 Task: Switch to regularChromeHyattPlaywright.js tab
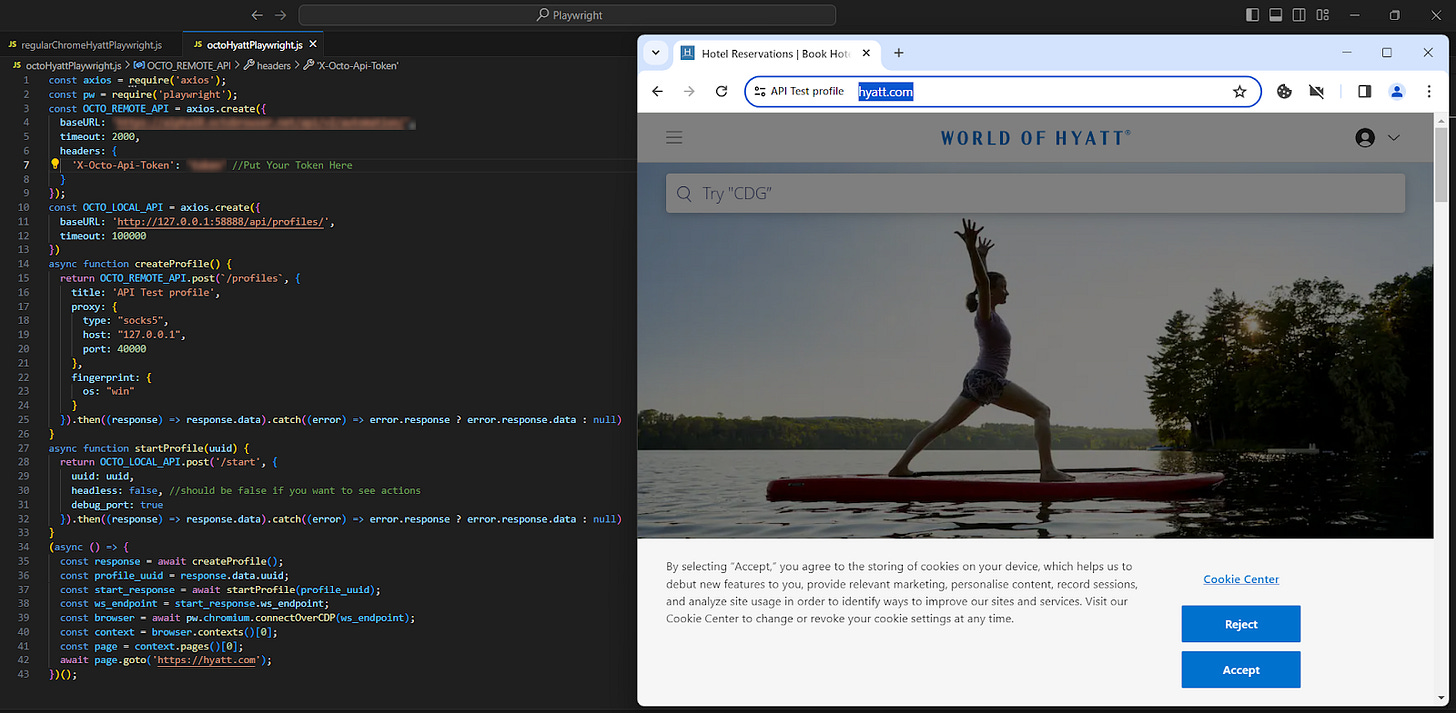pos(91,45)
